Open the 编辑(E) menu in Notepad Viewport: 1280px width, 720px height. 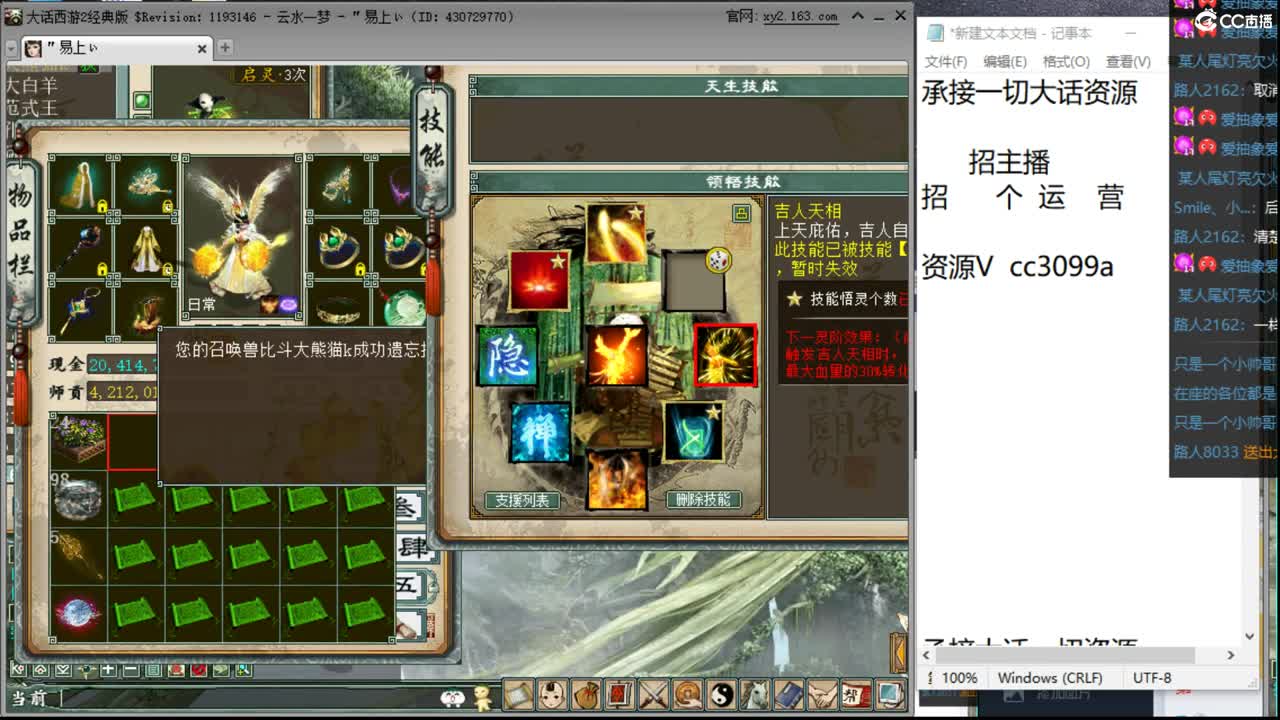click(x=1005, y=62)
